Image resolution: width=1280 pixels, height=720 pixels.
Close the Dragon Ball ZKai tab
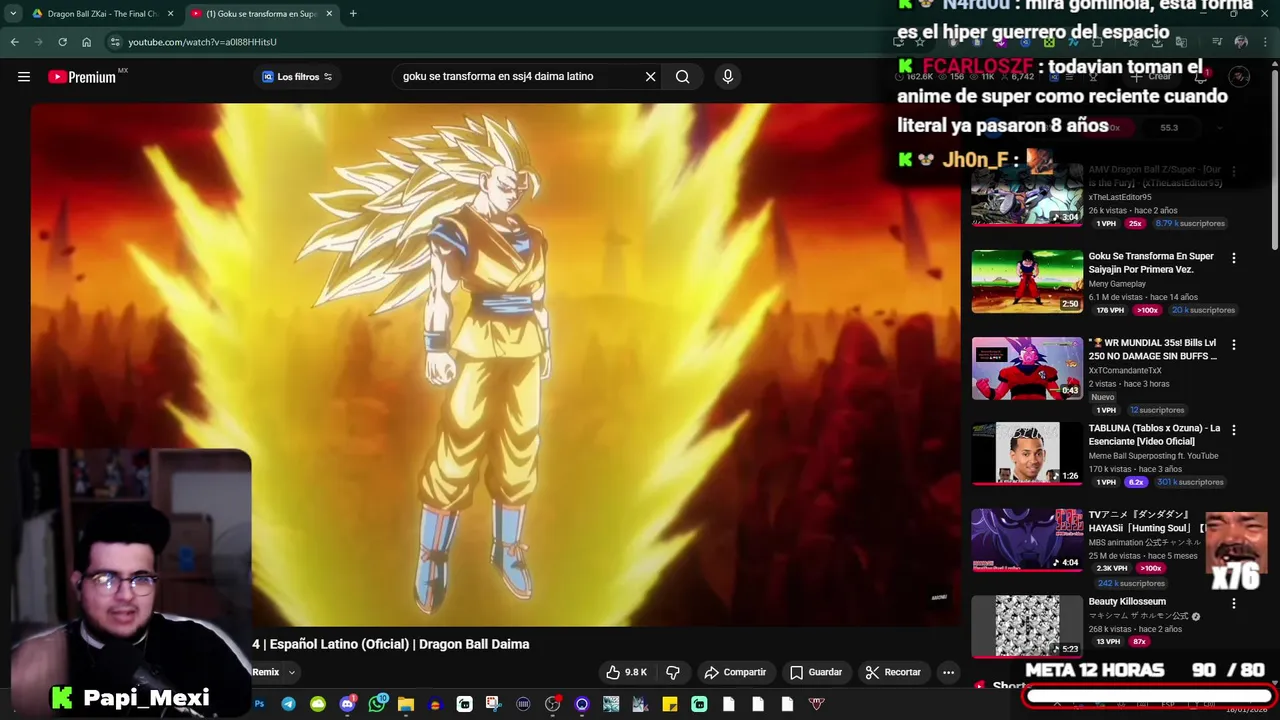[x=170, y=14]
